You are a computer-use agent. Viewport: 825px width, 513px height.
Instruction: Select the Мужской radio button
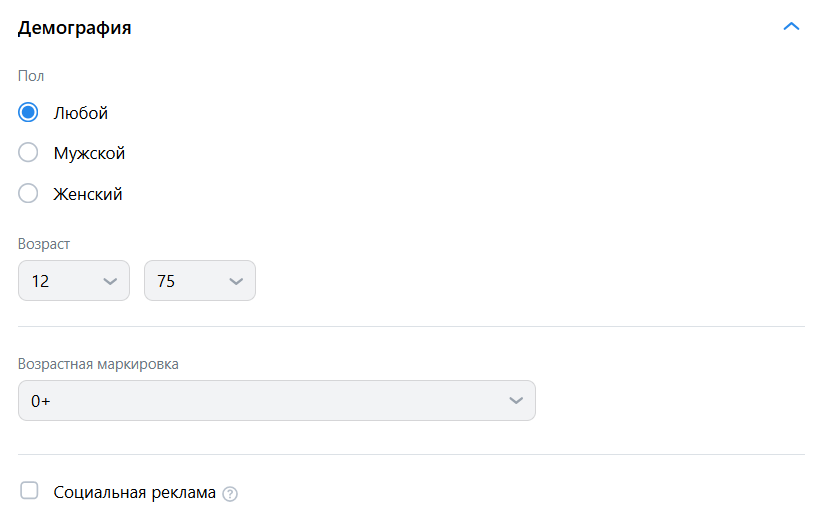point(28,153)
